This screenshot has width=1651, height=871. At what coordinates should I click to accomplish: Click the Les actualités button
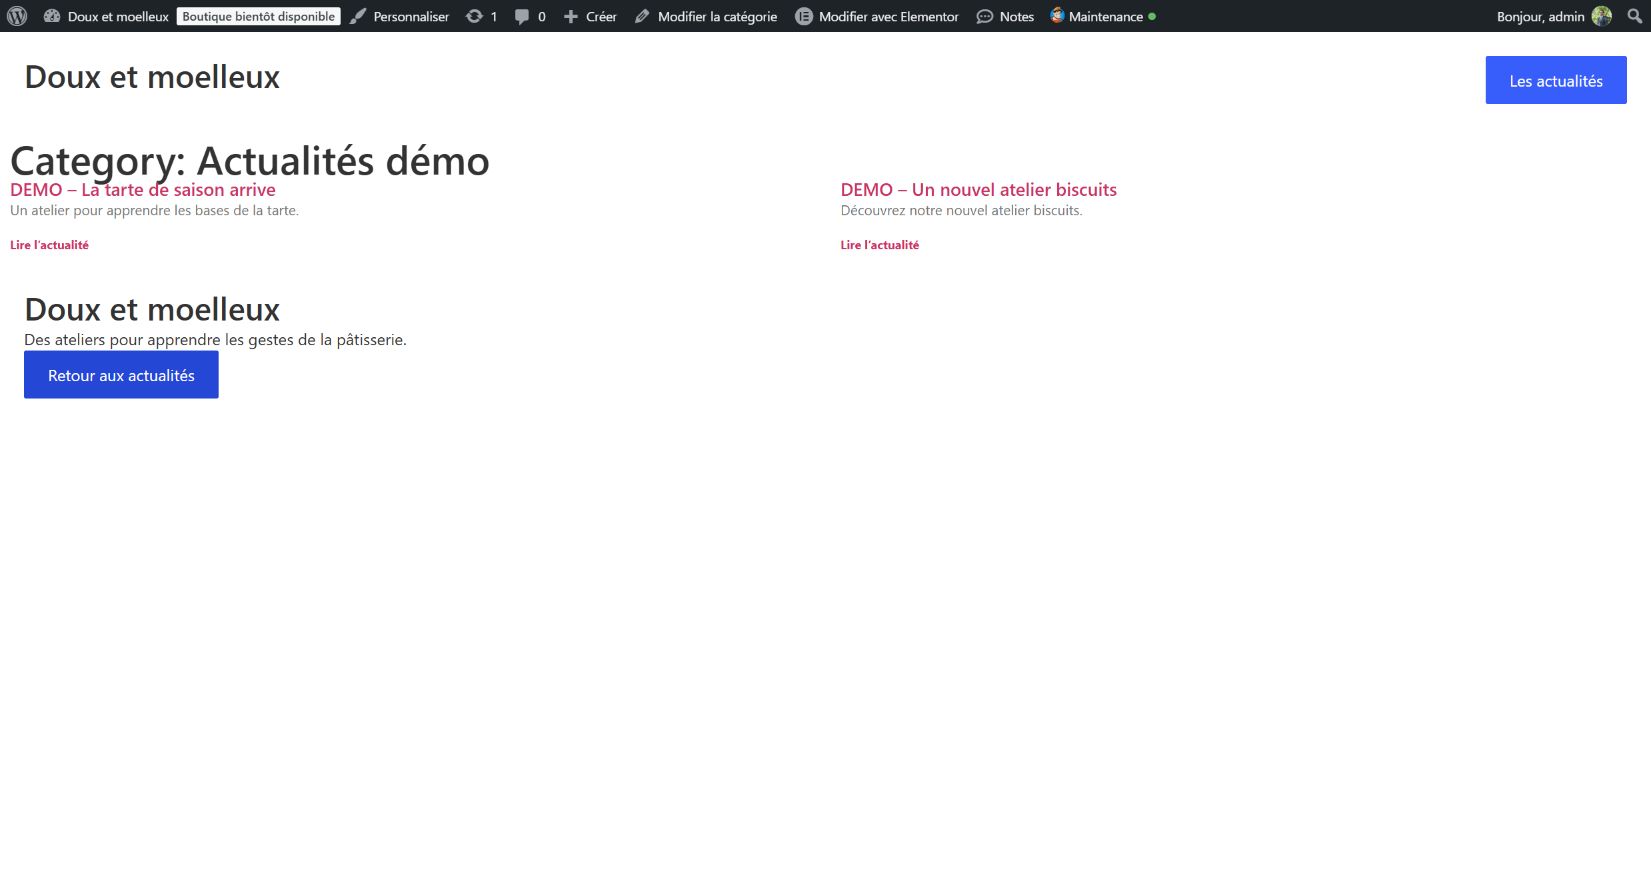click(x=1556, y=80)
